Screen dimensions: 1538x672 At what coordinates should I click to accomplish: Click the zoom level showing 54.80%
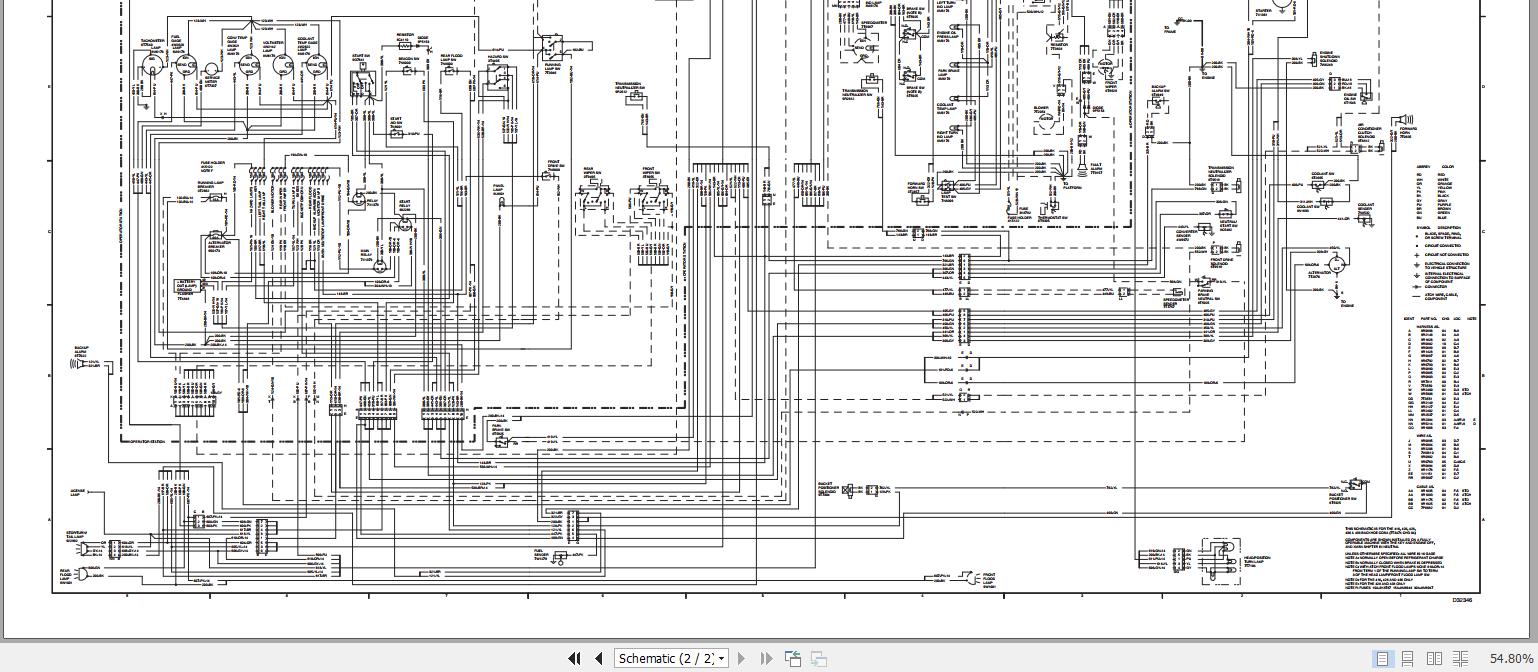click(1511, 658)
